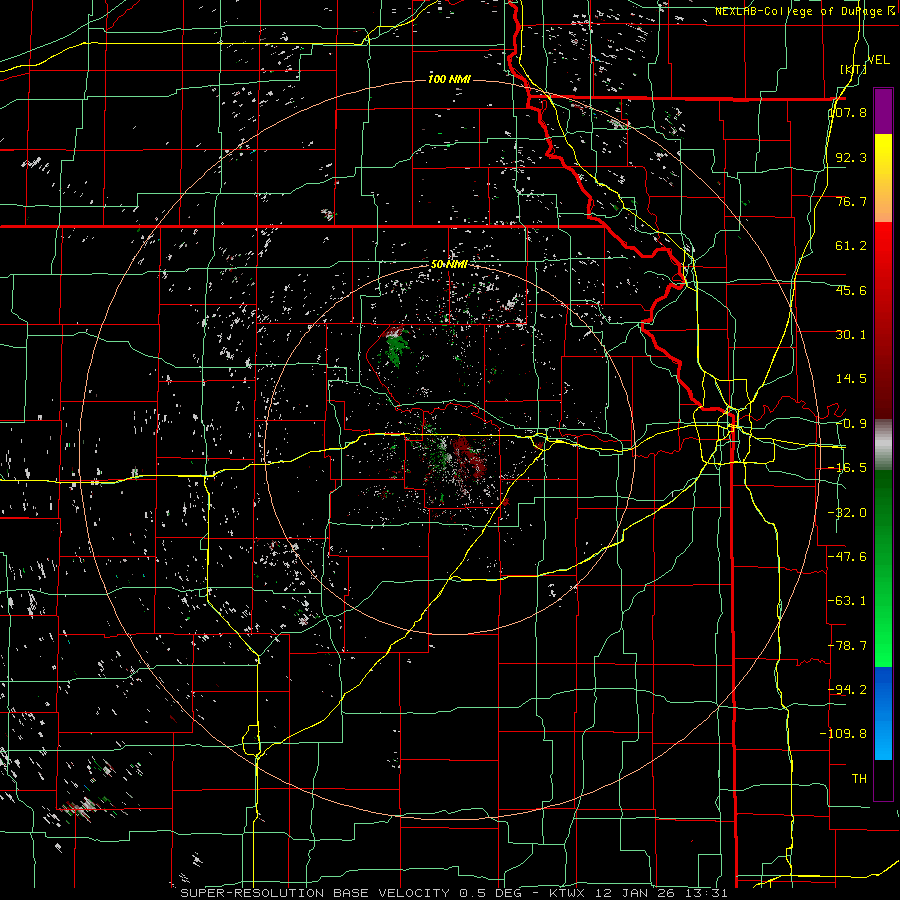
Task: Click the "30.1" legend value
Action: click(x=851, y=335)
